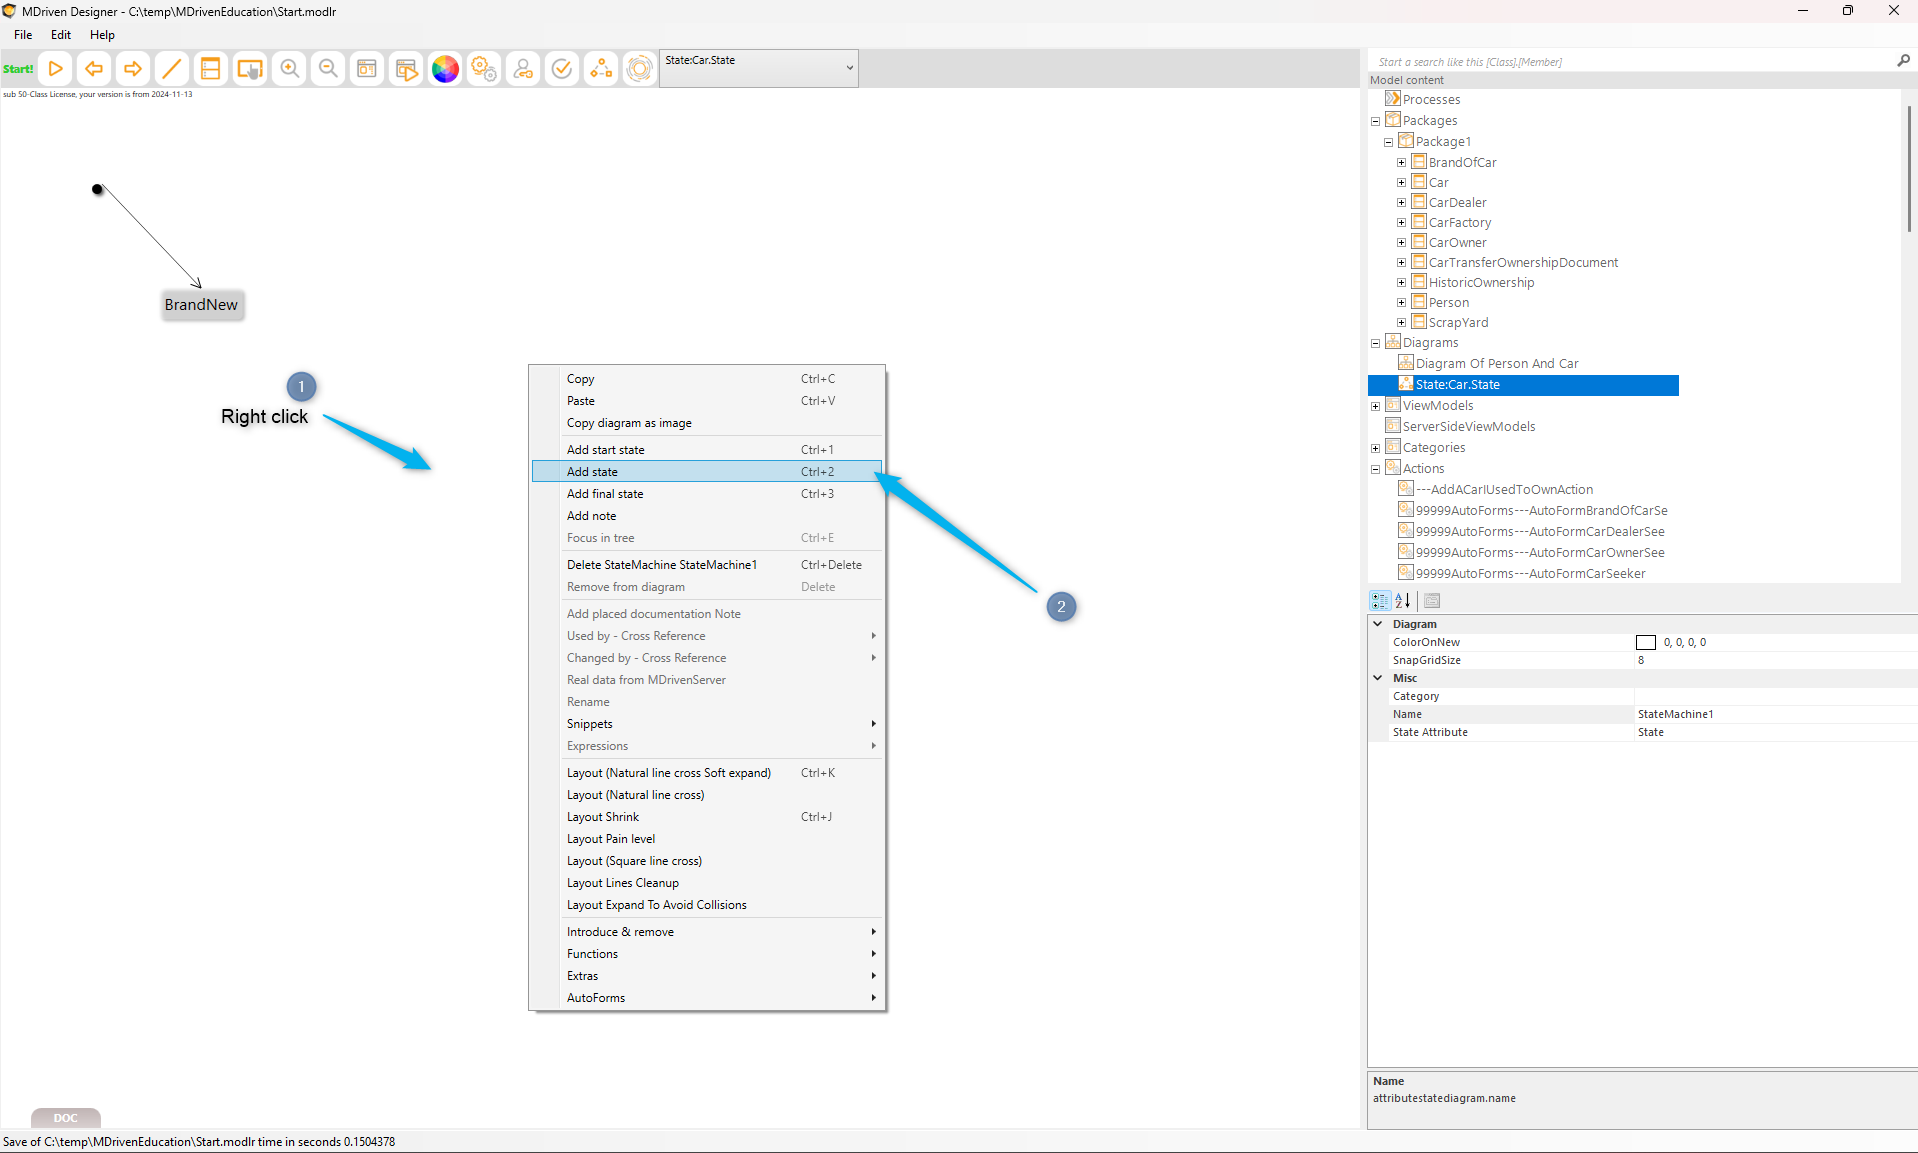Viewport: 1918px width, 1153px height.
Task: Click the orange play (run) toolbar icon
Action: pos(56,69)
